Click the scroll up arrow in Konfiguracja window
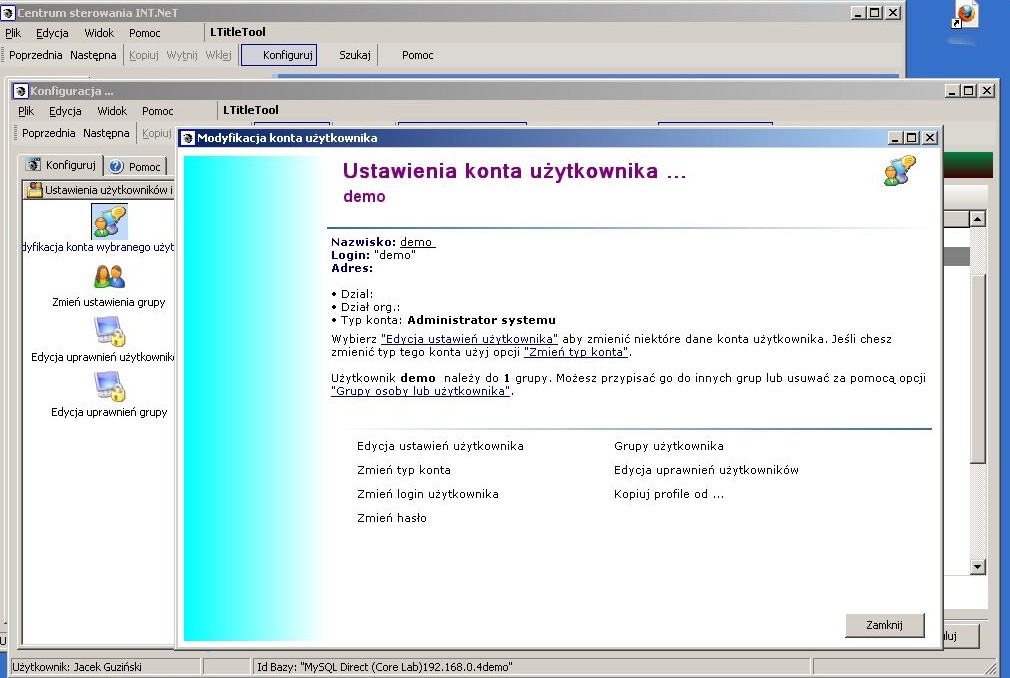The image size is (1010, 678). (978, 219)
